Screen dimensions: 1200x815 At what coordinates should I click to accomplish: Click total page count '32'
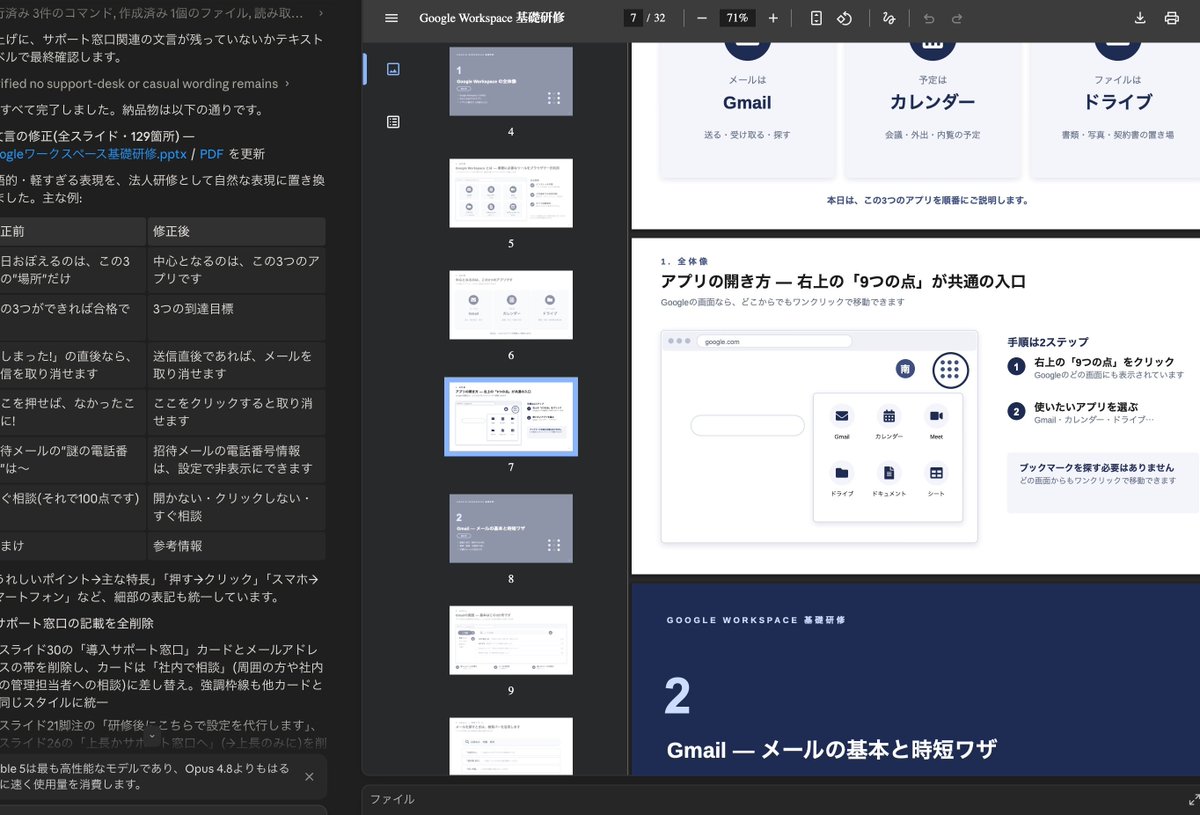pos(659,18)
